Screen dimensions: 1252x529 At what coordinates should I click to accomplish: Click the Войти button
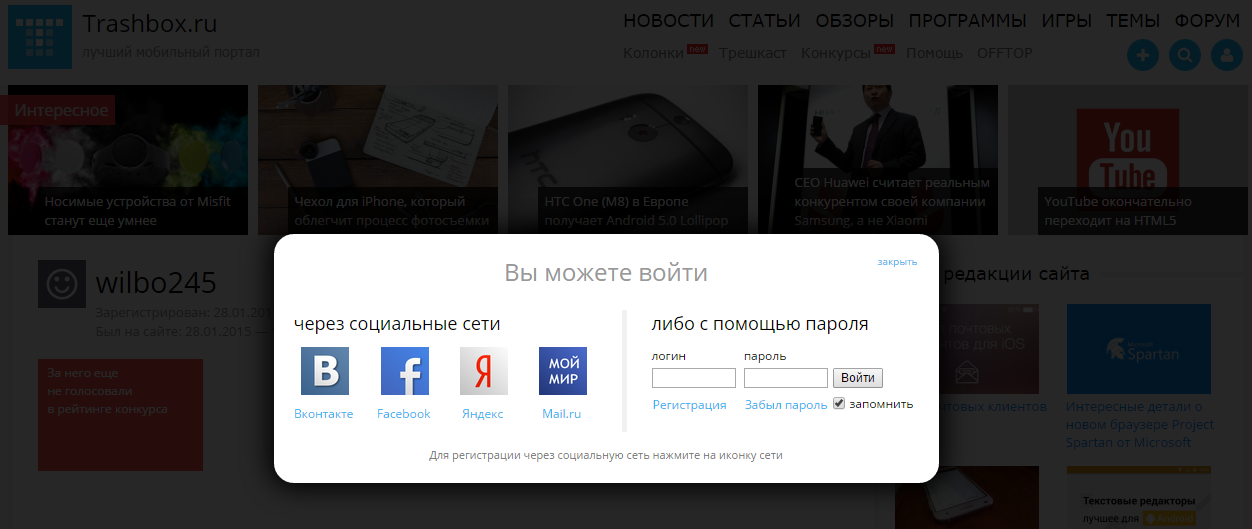click(x=858, y=378)
